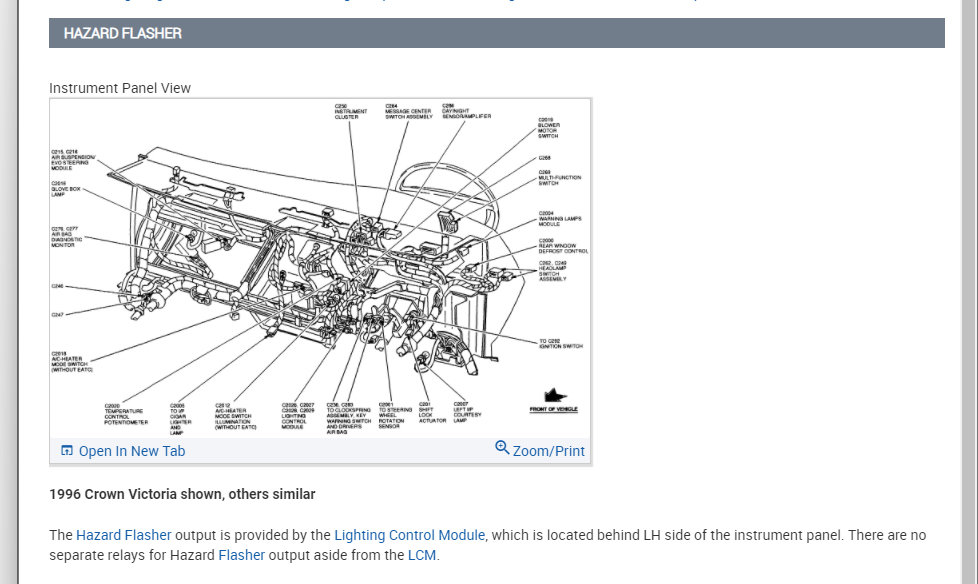Click the 'C246' connector label
978x584 pixels.
pyautogui.click(x=57, y=286)
